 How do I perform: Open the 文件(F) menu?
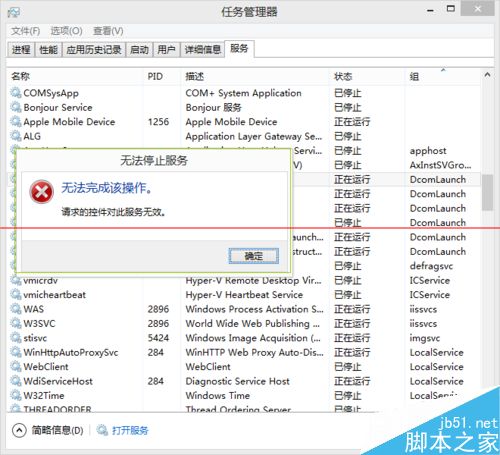(x=25, y=31)
